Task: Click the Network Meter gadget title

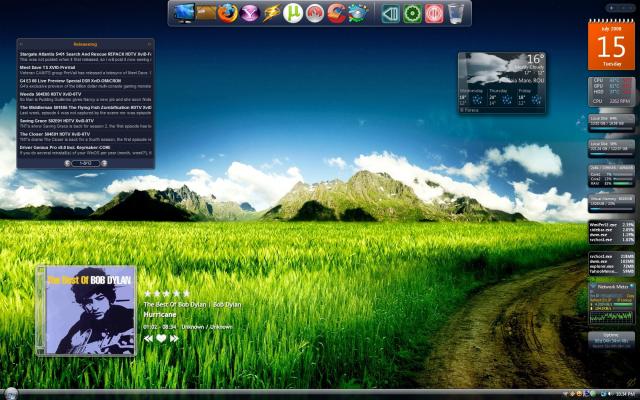Action: click(613, 287)
